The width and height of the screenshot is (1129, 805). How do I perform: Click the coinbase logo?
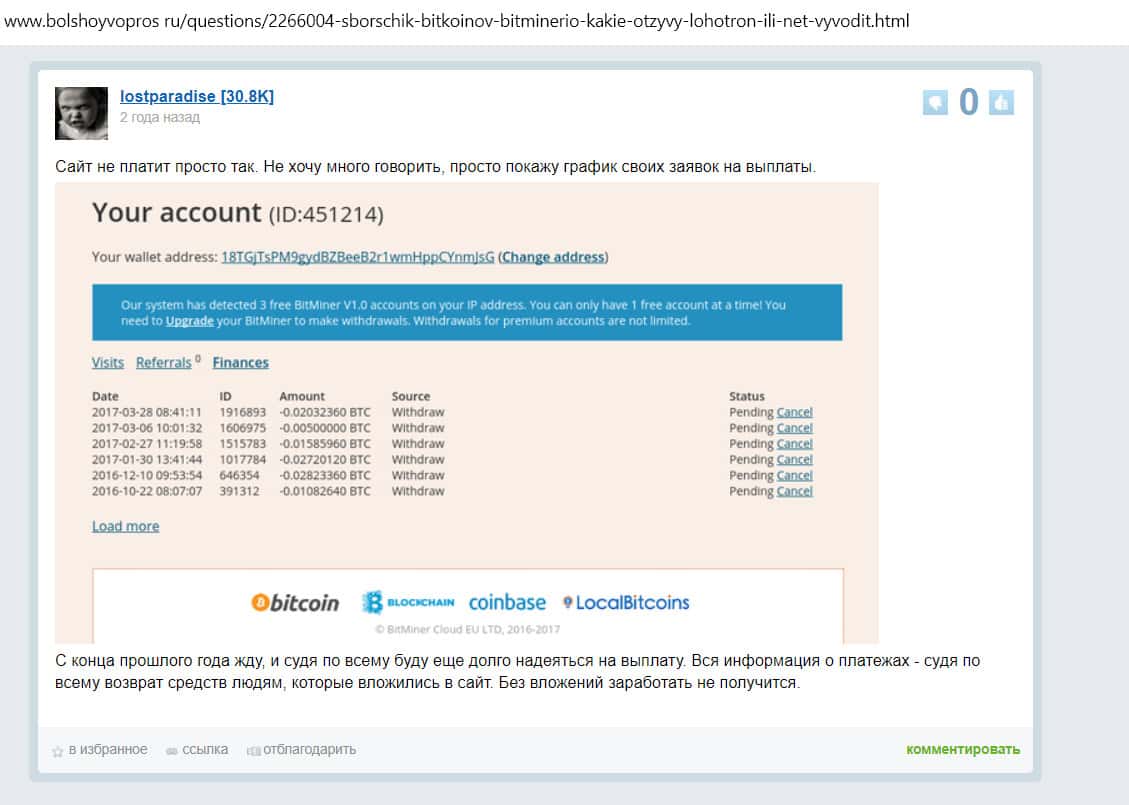[507, 602]
